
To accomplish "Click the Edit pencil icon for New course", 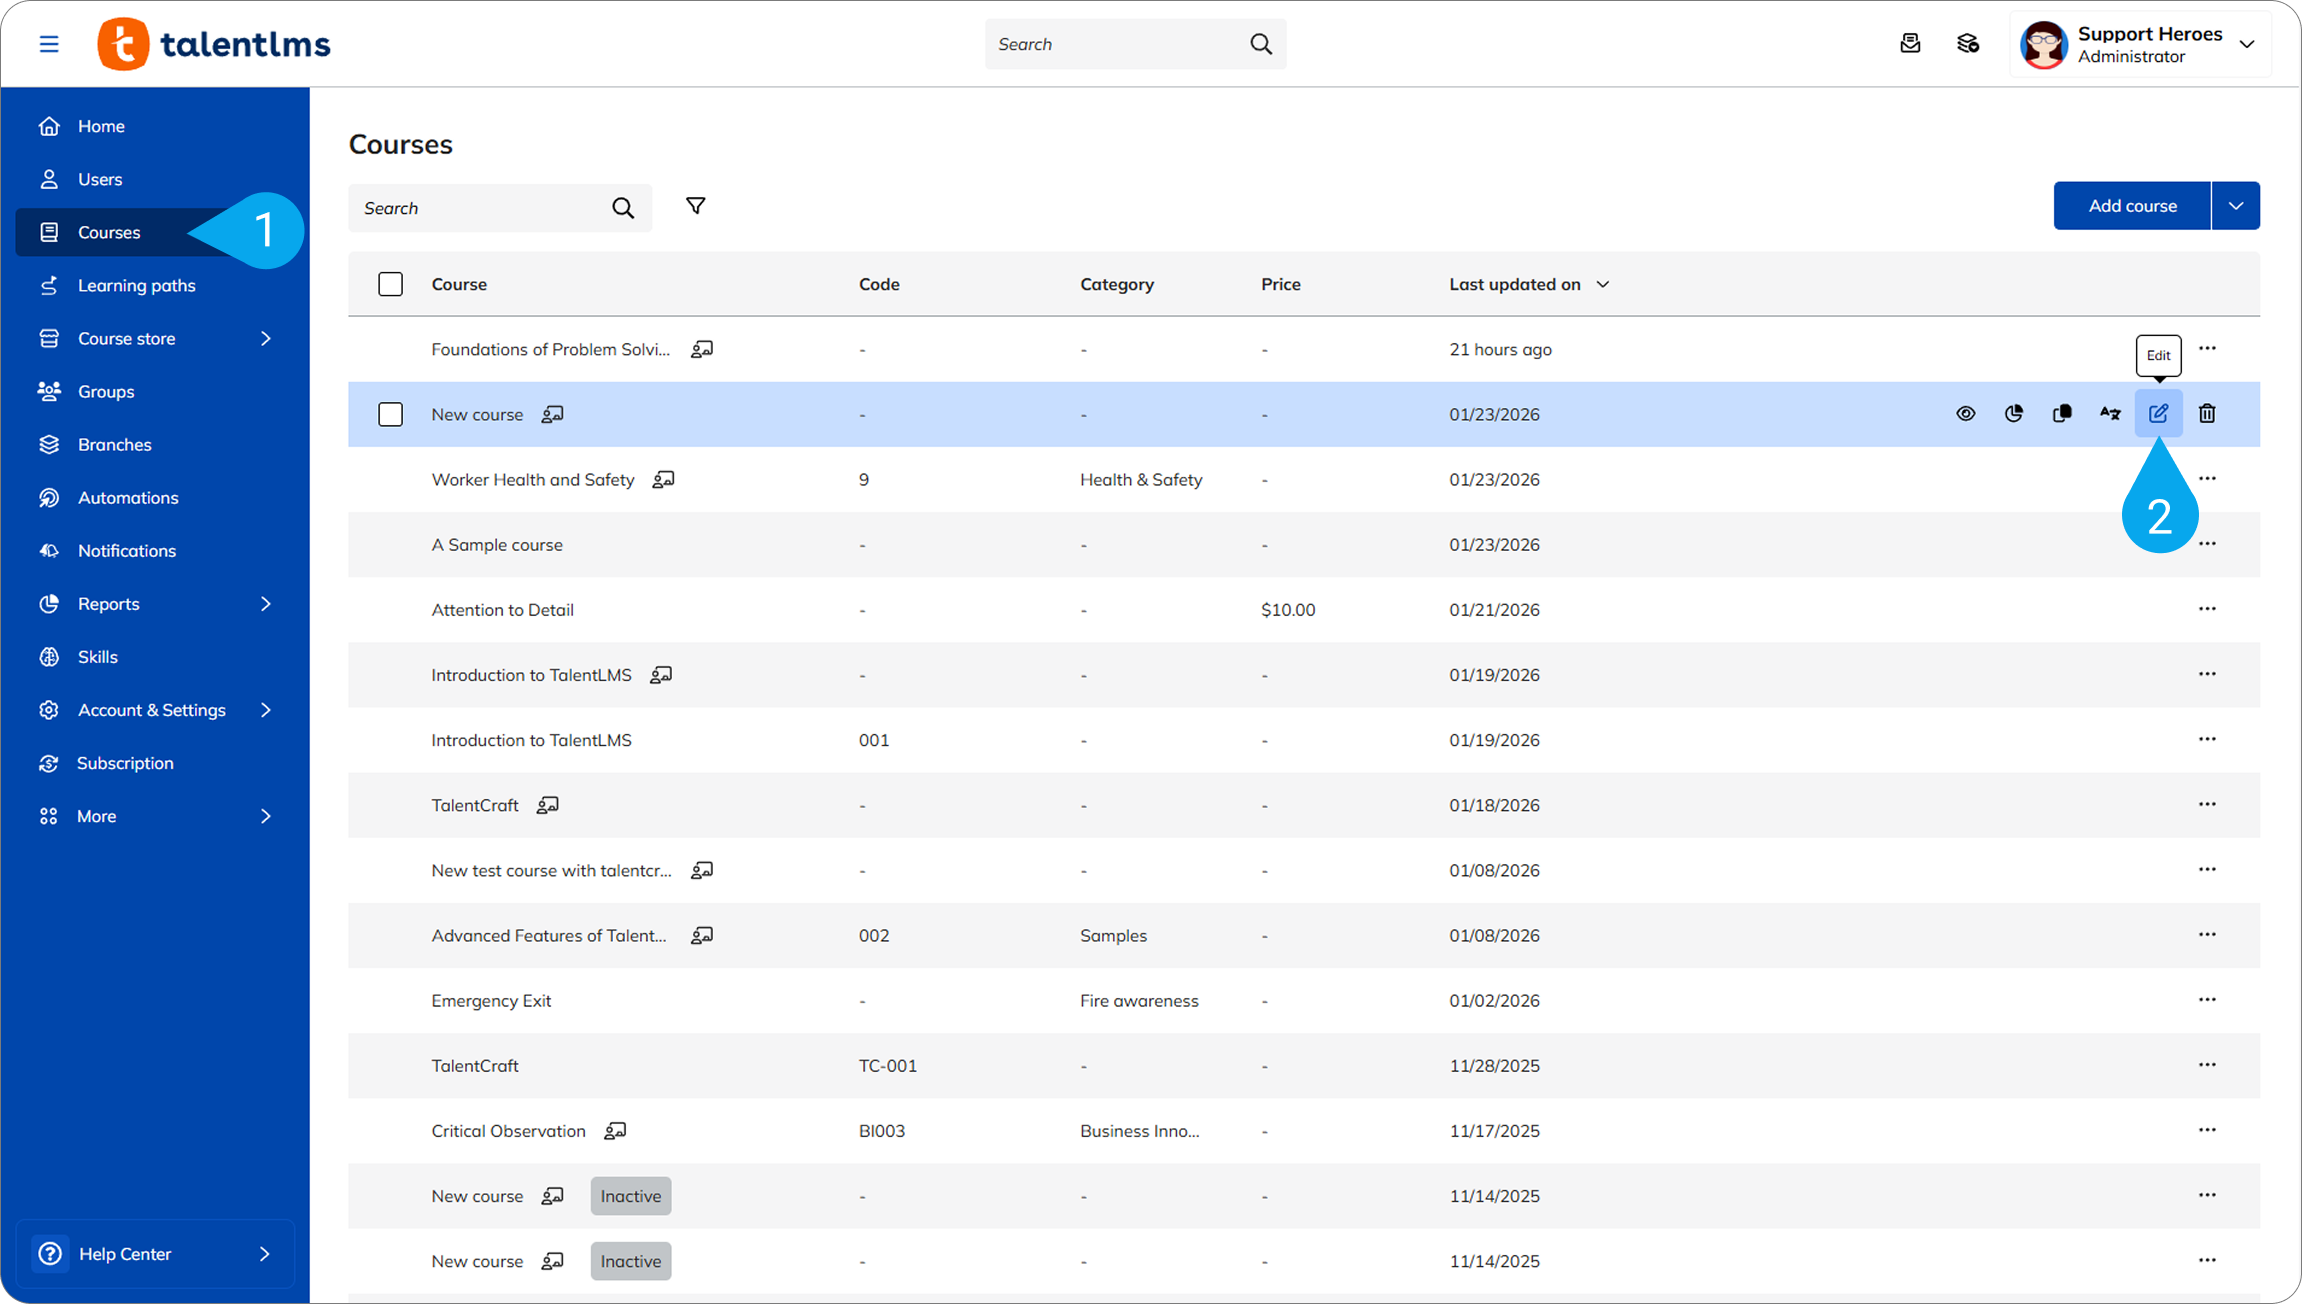I will point(2158,414).
